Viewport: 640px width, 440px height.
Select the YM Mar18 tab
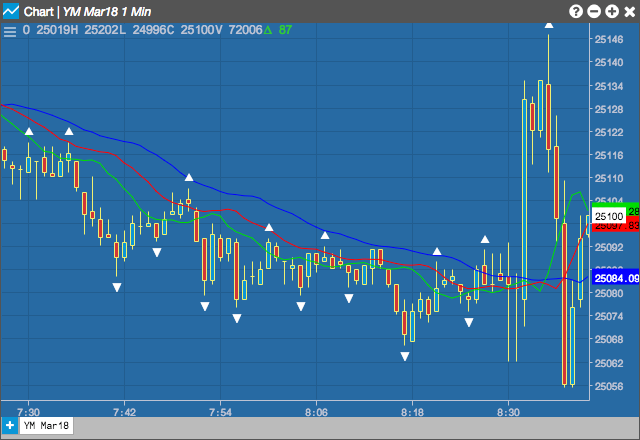coord(46,426)
